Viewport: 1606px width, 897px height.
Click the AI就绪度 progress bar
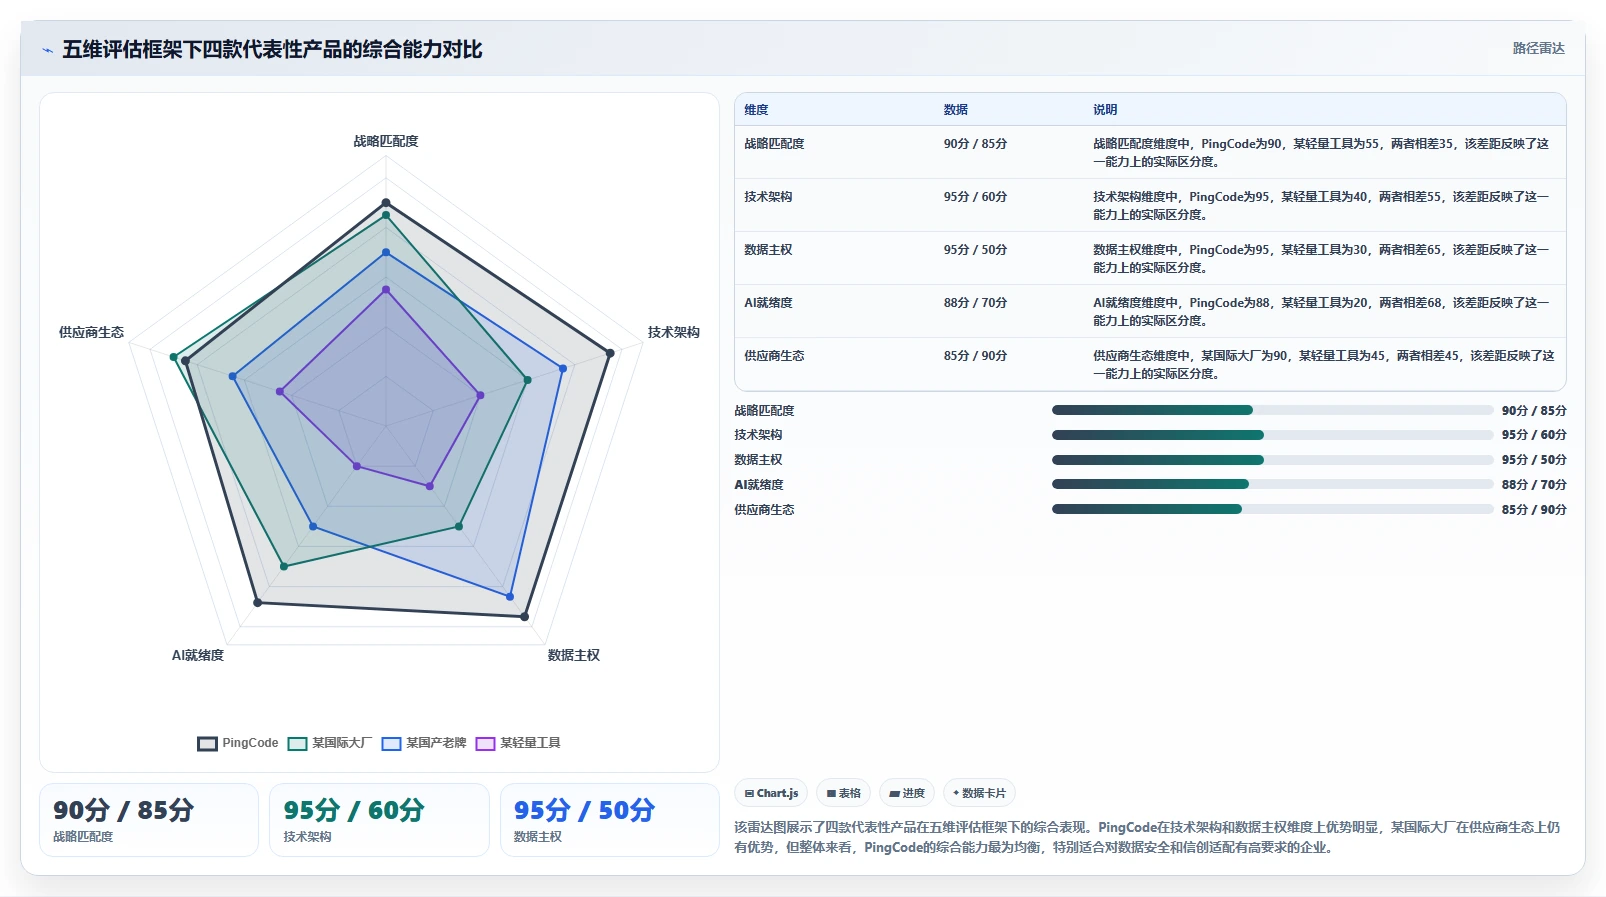1272,484
